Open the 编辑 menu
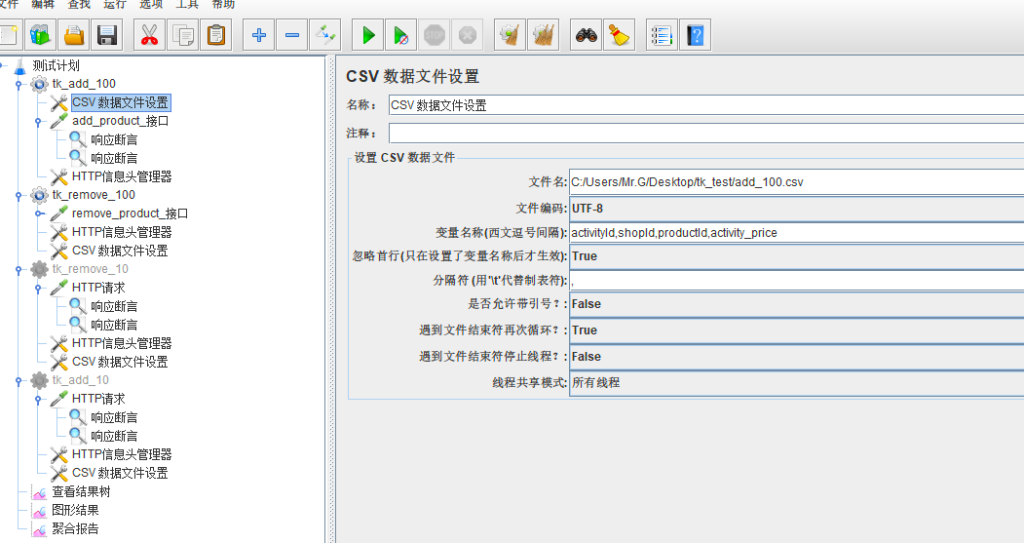 [x=43, y=5]
